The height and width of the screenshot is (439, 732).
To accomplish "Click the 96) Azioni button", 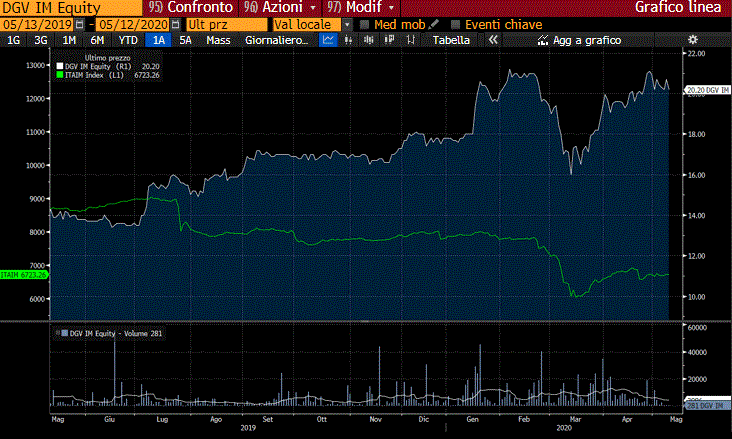I will point(280,7).
